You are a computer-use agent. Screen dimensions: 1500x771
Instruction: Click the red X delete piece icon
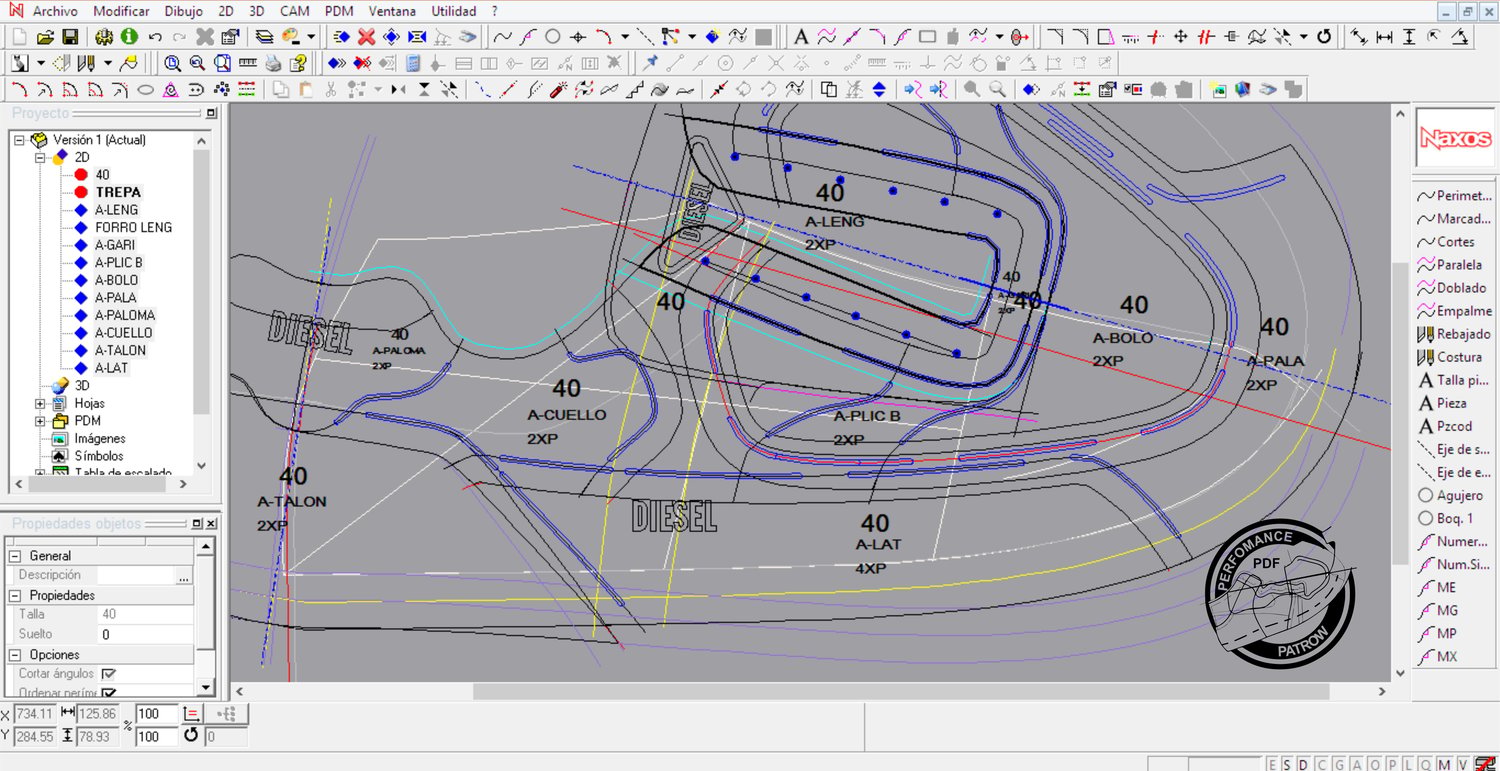(x=366, y=37)
